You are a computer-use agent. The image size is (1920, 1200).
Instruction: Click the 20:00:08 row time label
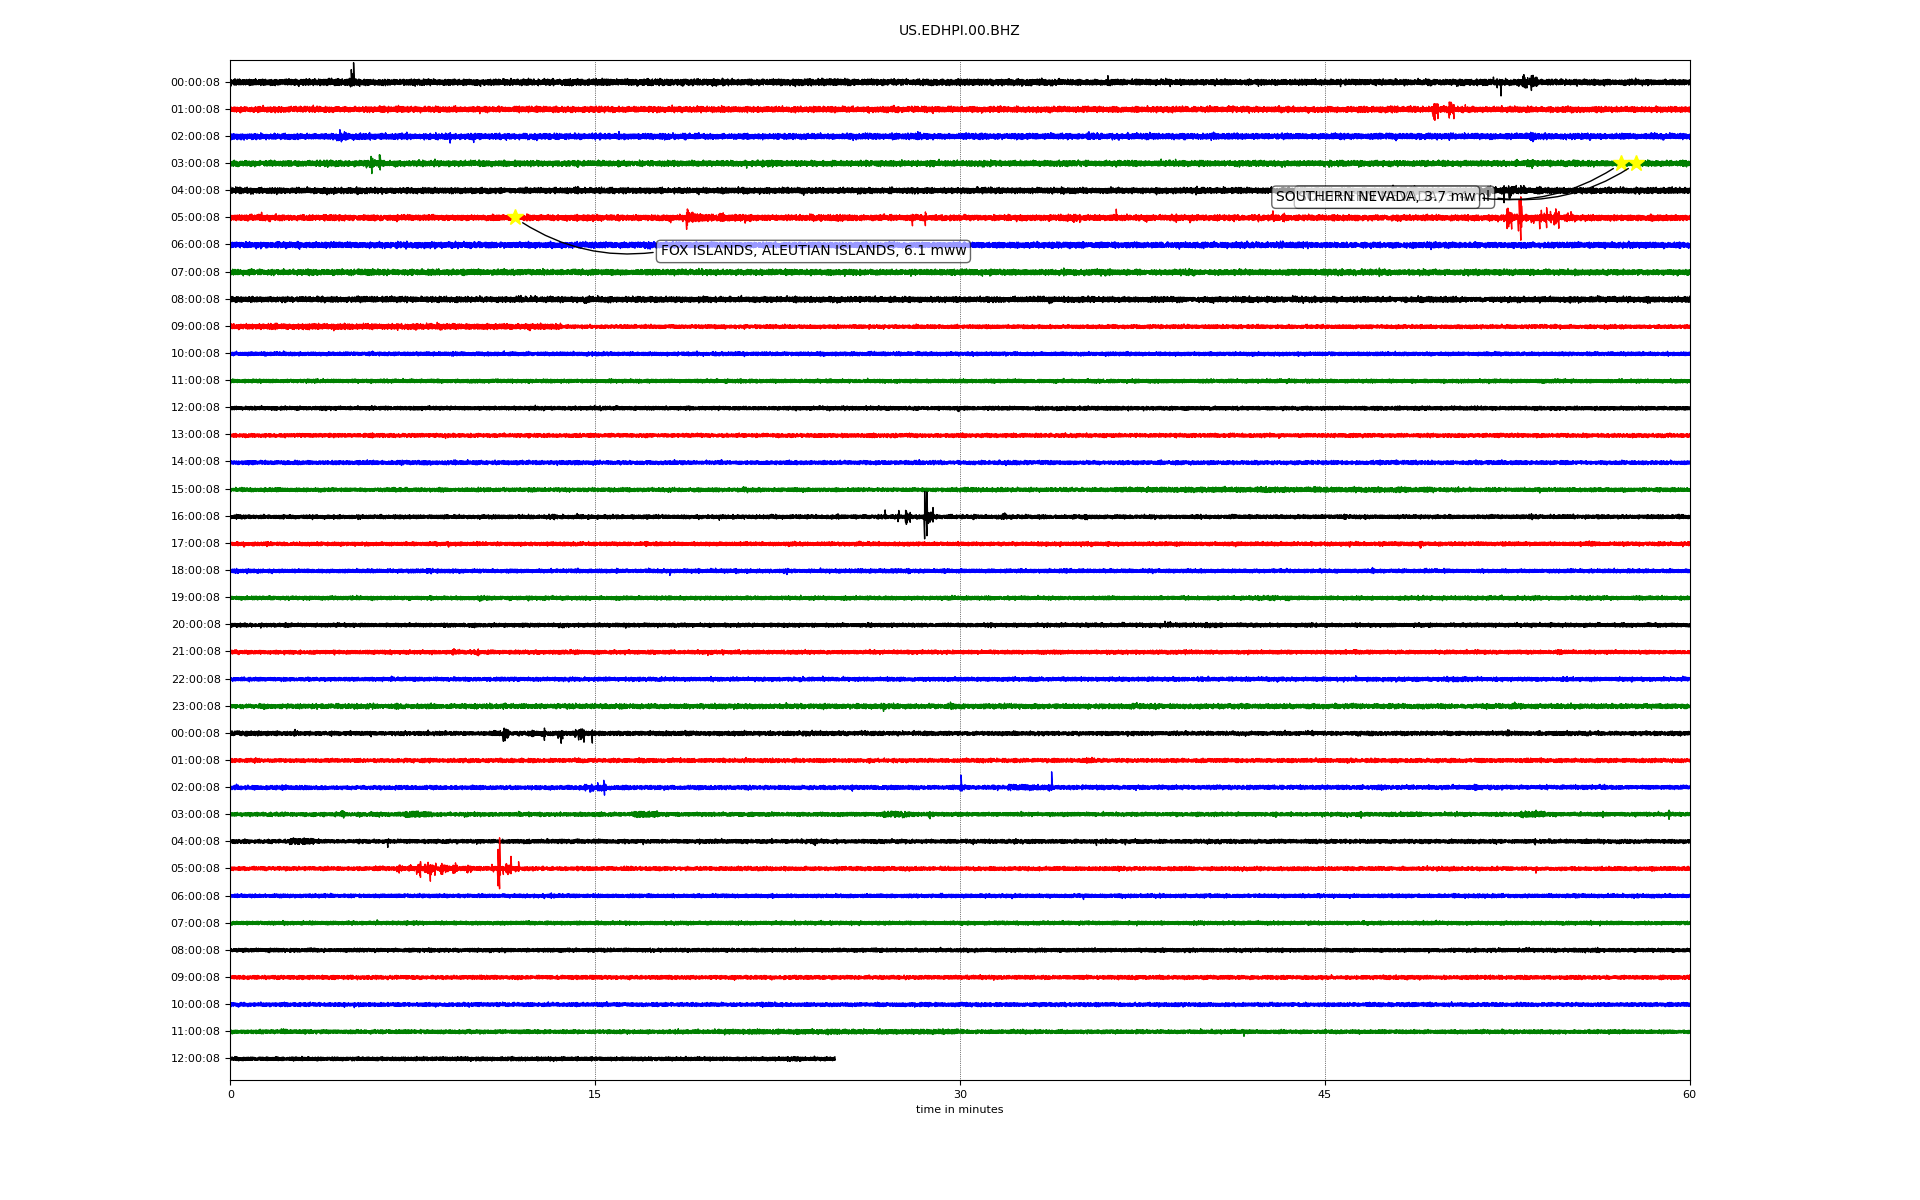195,625
